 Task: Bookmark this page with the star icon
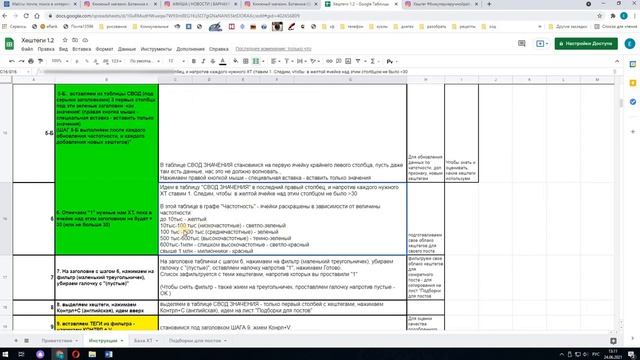tap(600, 16)
